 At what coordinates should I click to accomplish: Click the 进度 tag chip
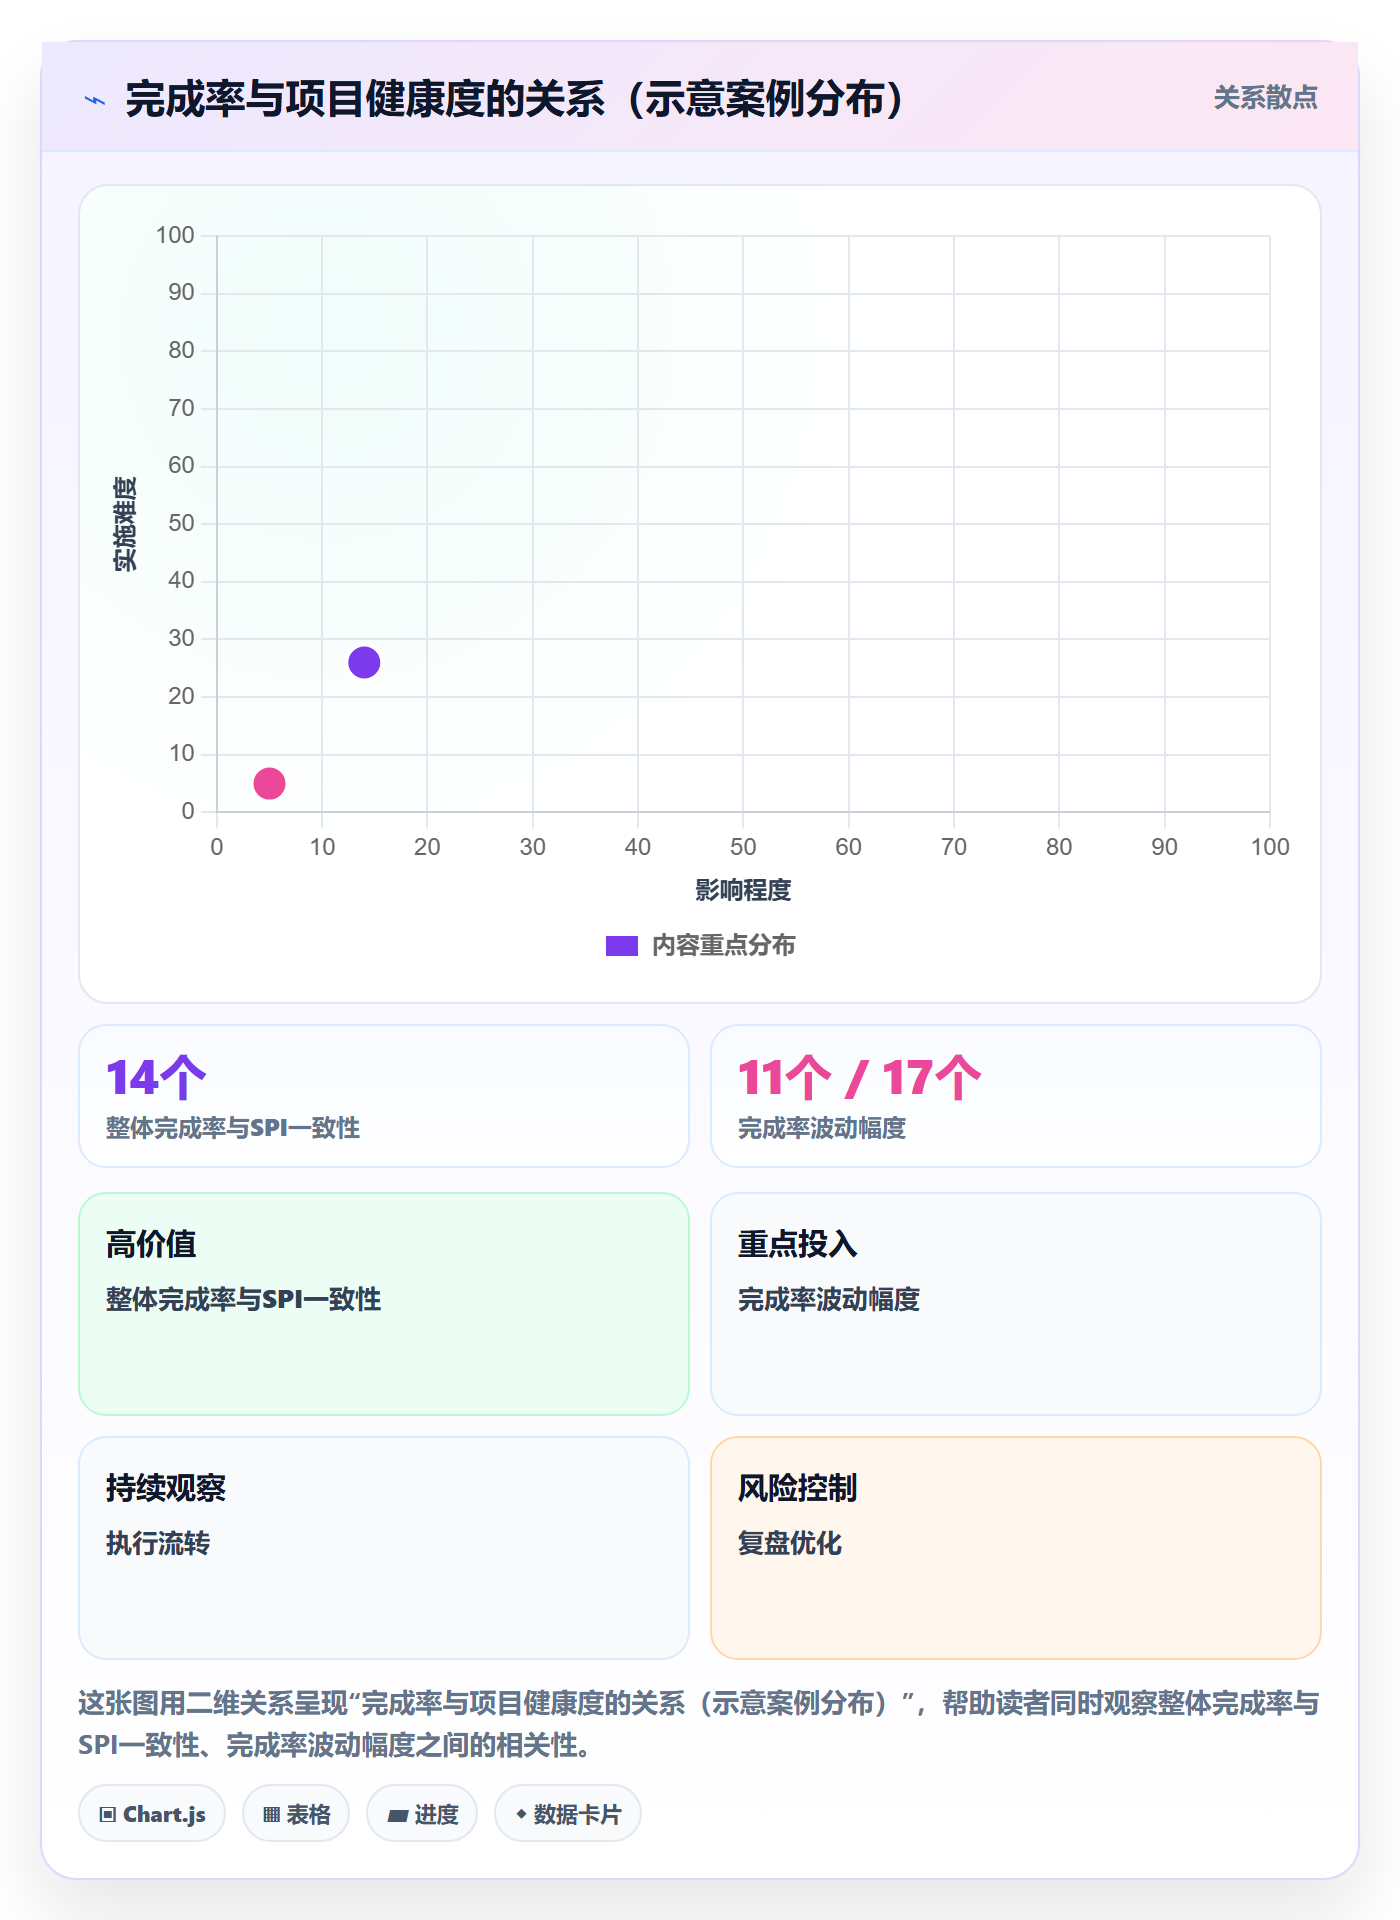pos(422,1814)
